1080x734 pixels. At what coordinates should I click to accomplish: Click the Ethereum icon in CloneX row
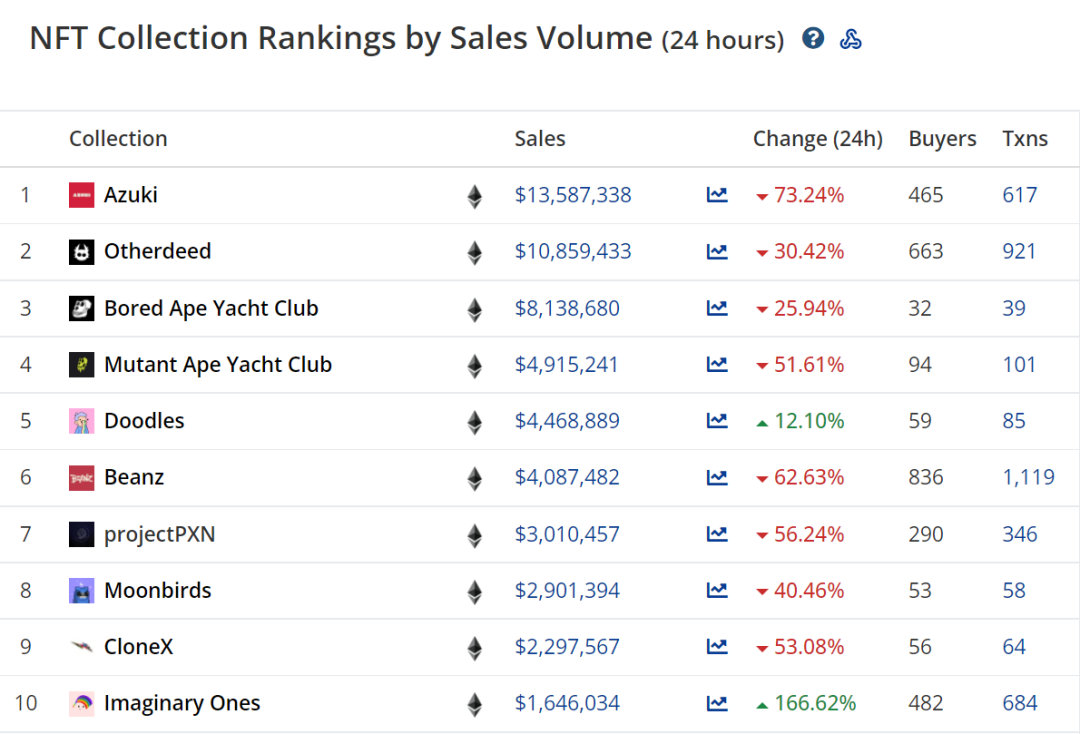(x=474, y=648)
